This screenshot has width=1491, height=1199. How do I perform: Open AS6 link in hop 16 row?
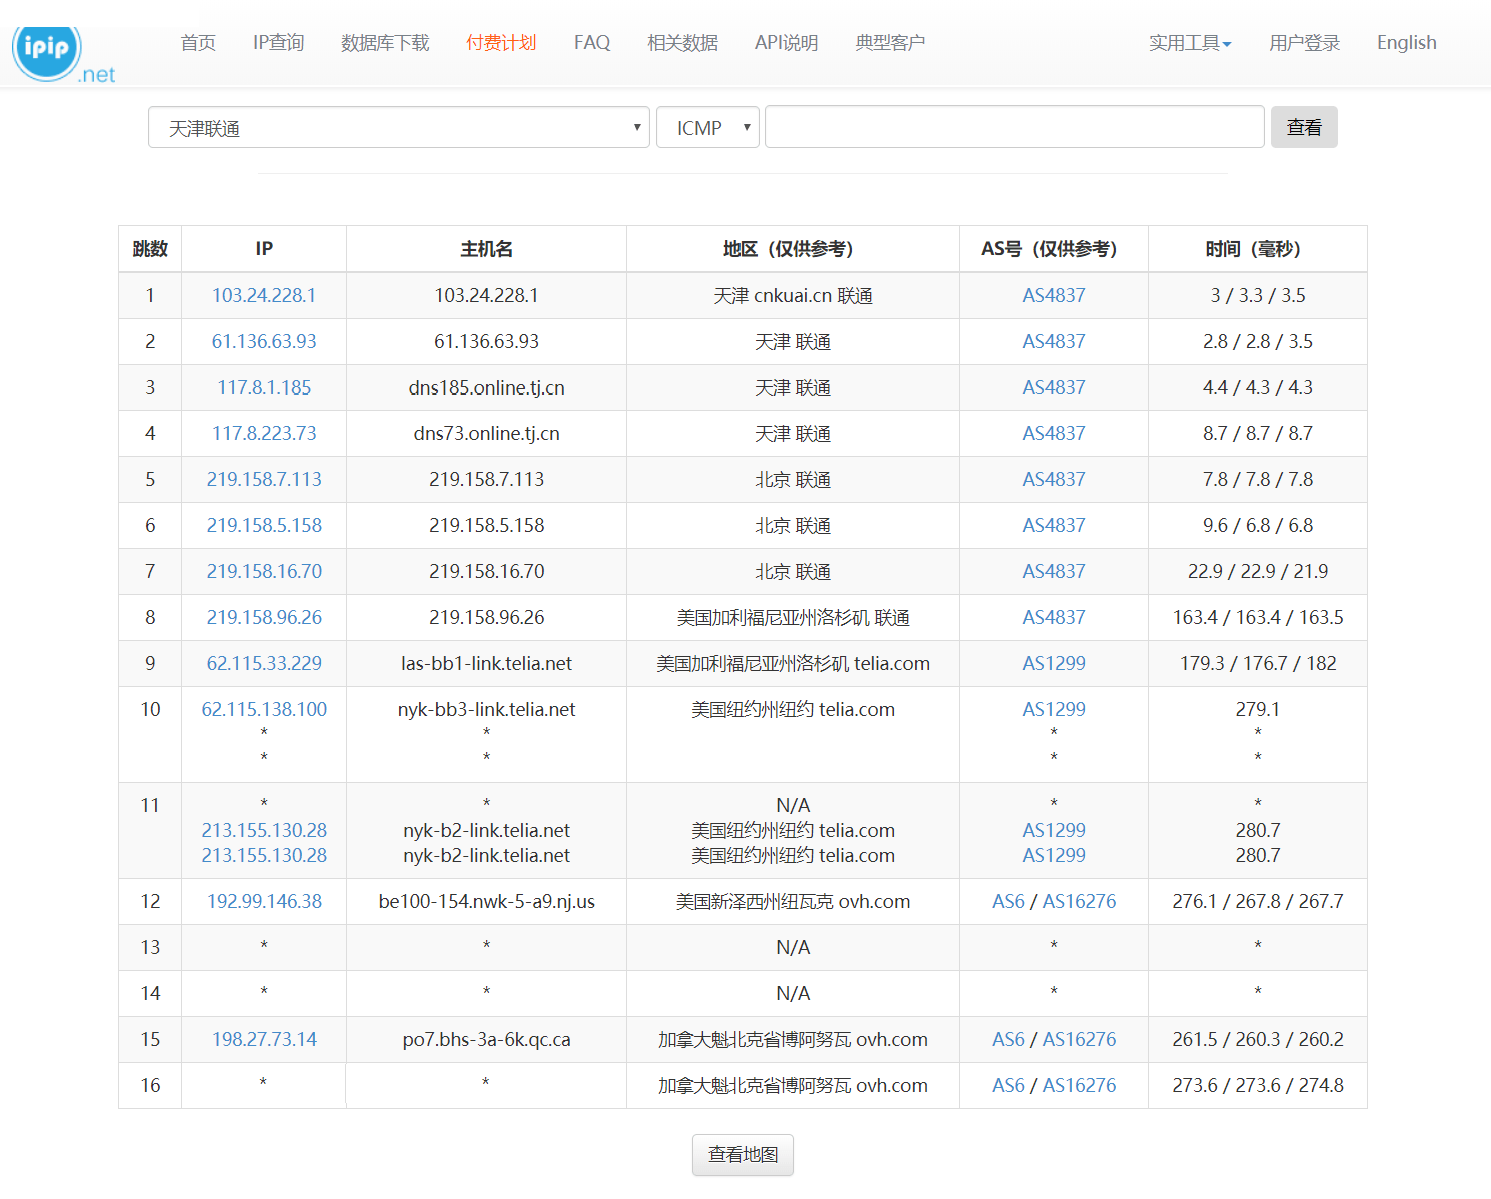(x=1008, y=1086)
